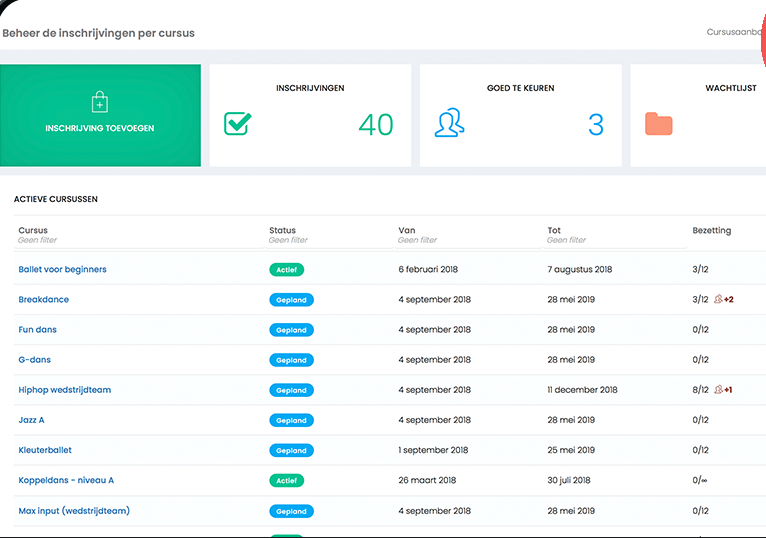
Task: Select the 25 mei 2019 end date
Action: point(571,450)
